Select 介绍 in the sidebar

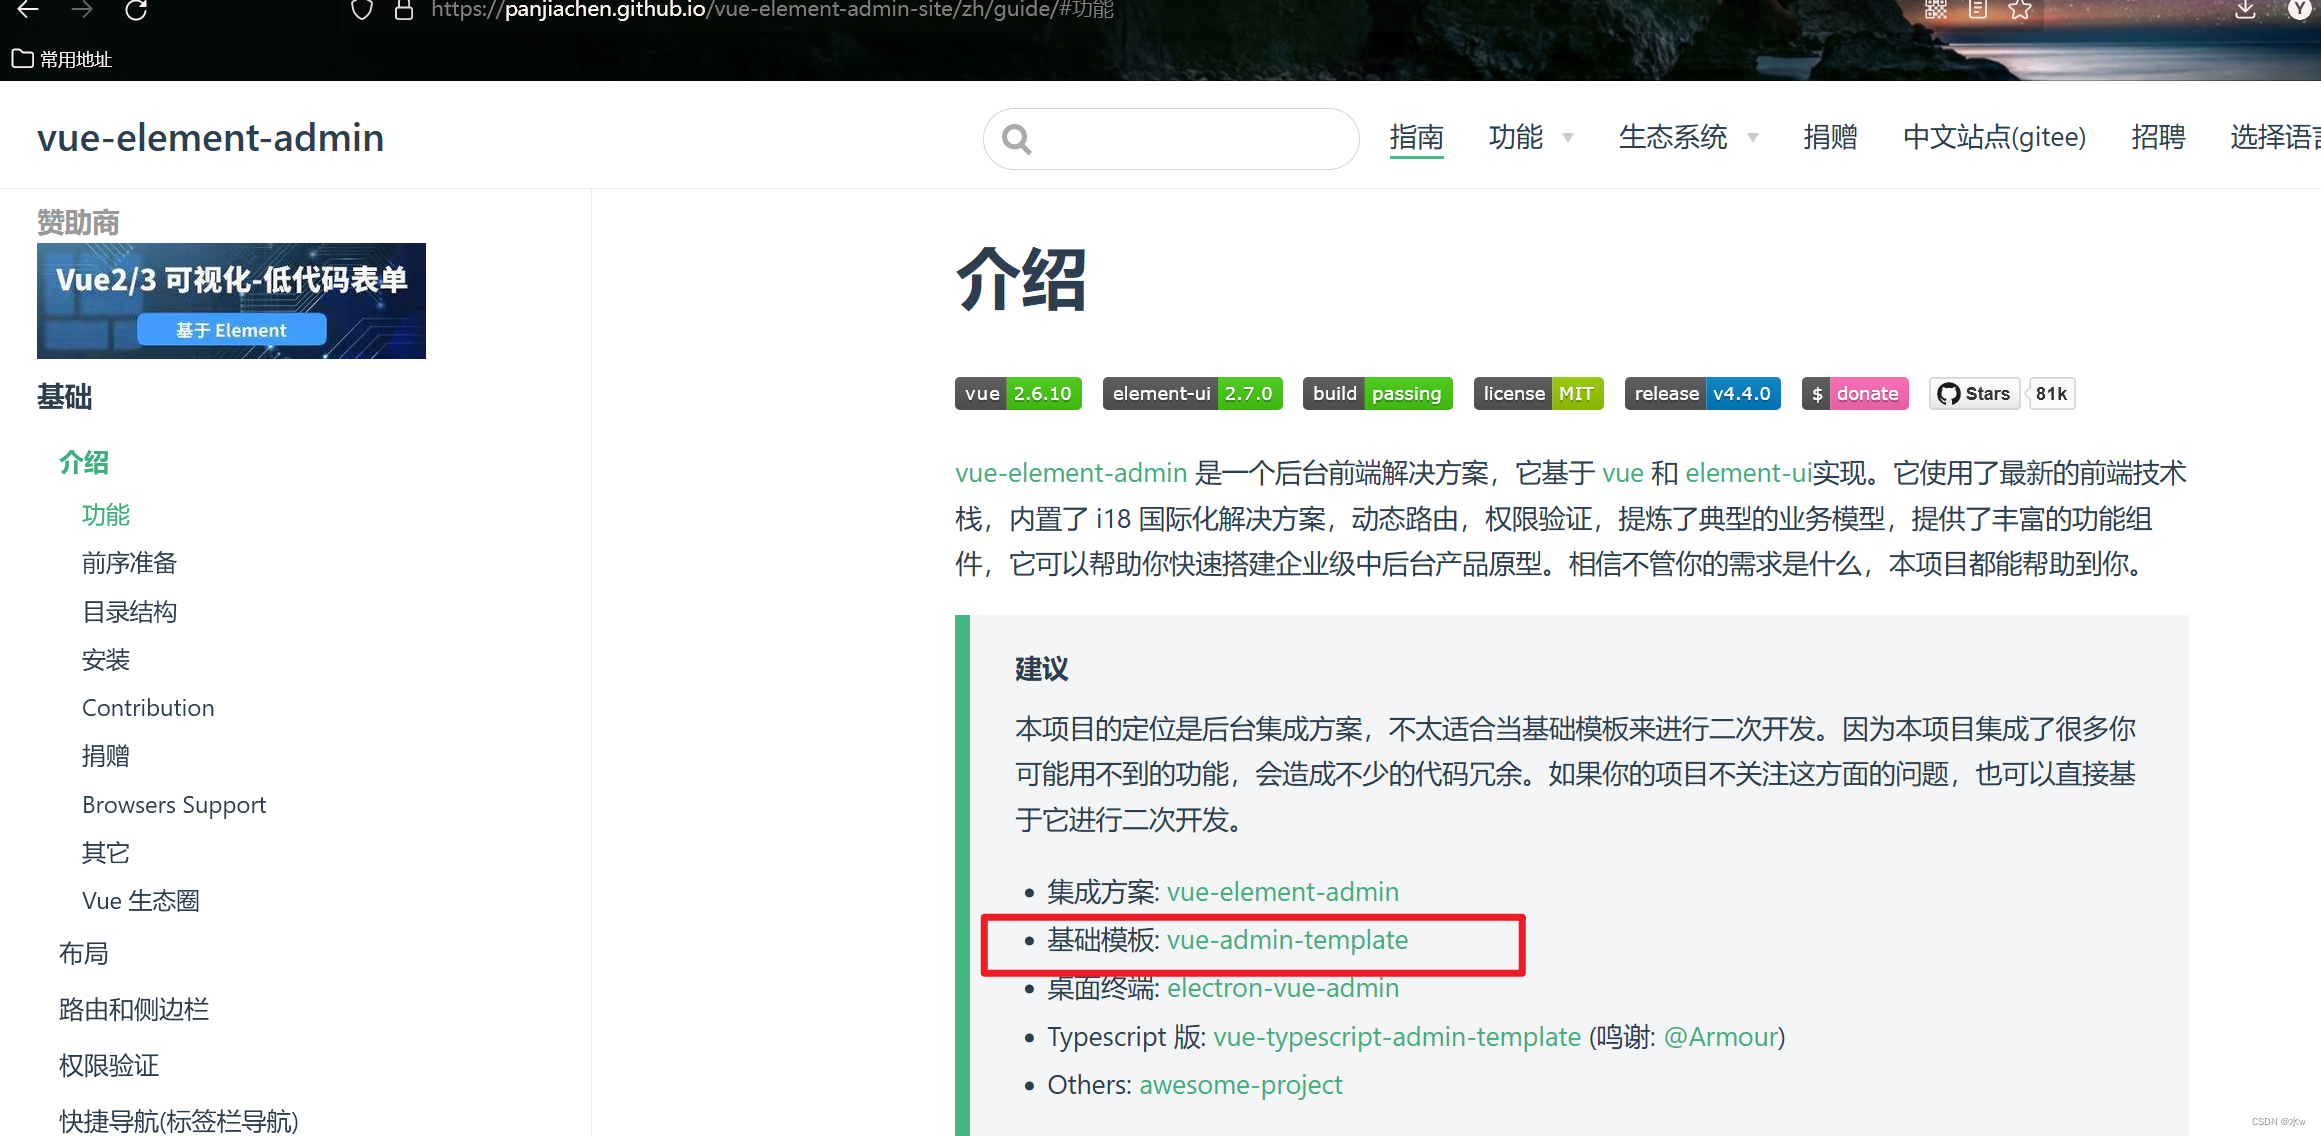tap(84, 463)
